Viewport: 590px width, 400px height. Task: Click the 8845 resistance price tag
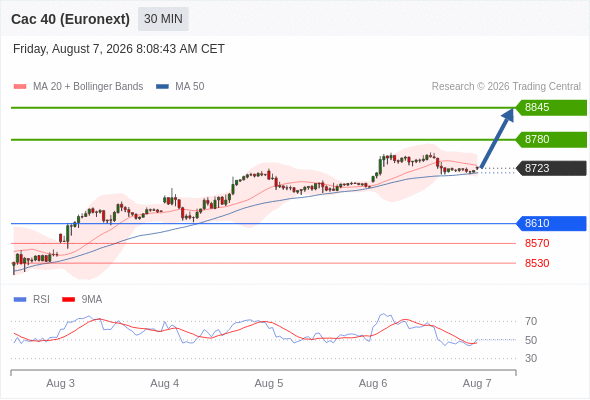point(551,108)
